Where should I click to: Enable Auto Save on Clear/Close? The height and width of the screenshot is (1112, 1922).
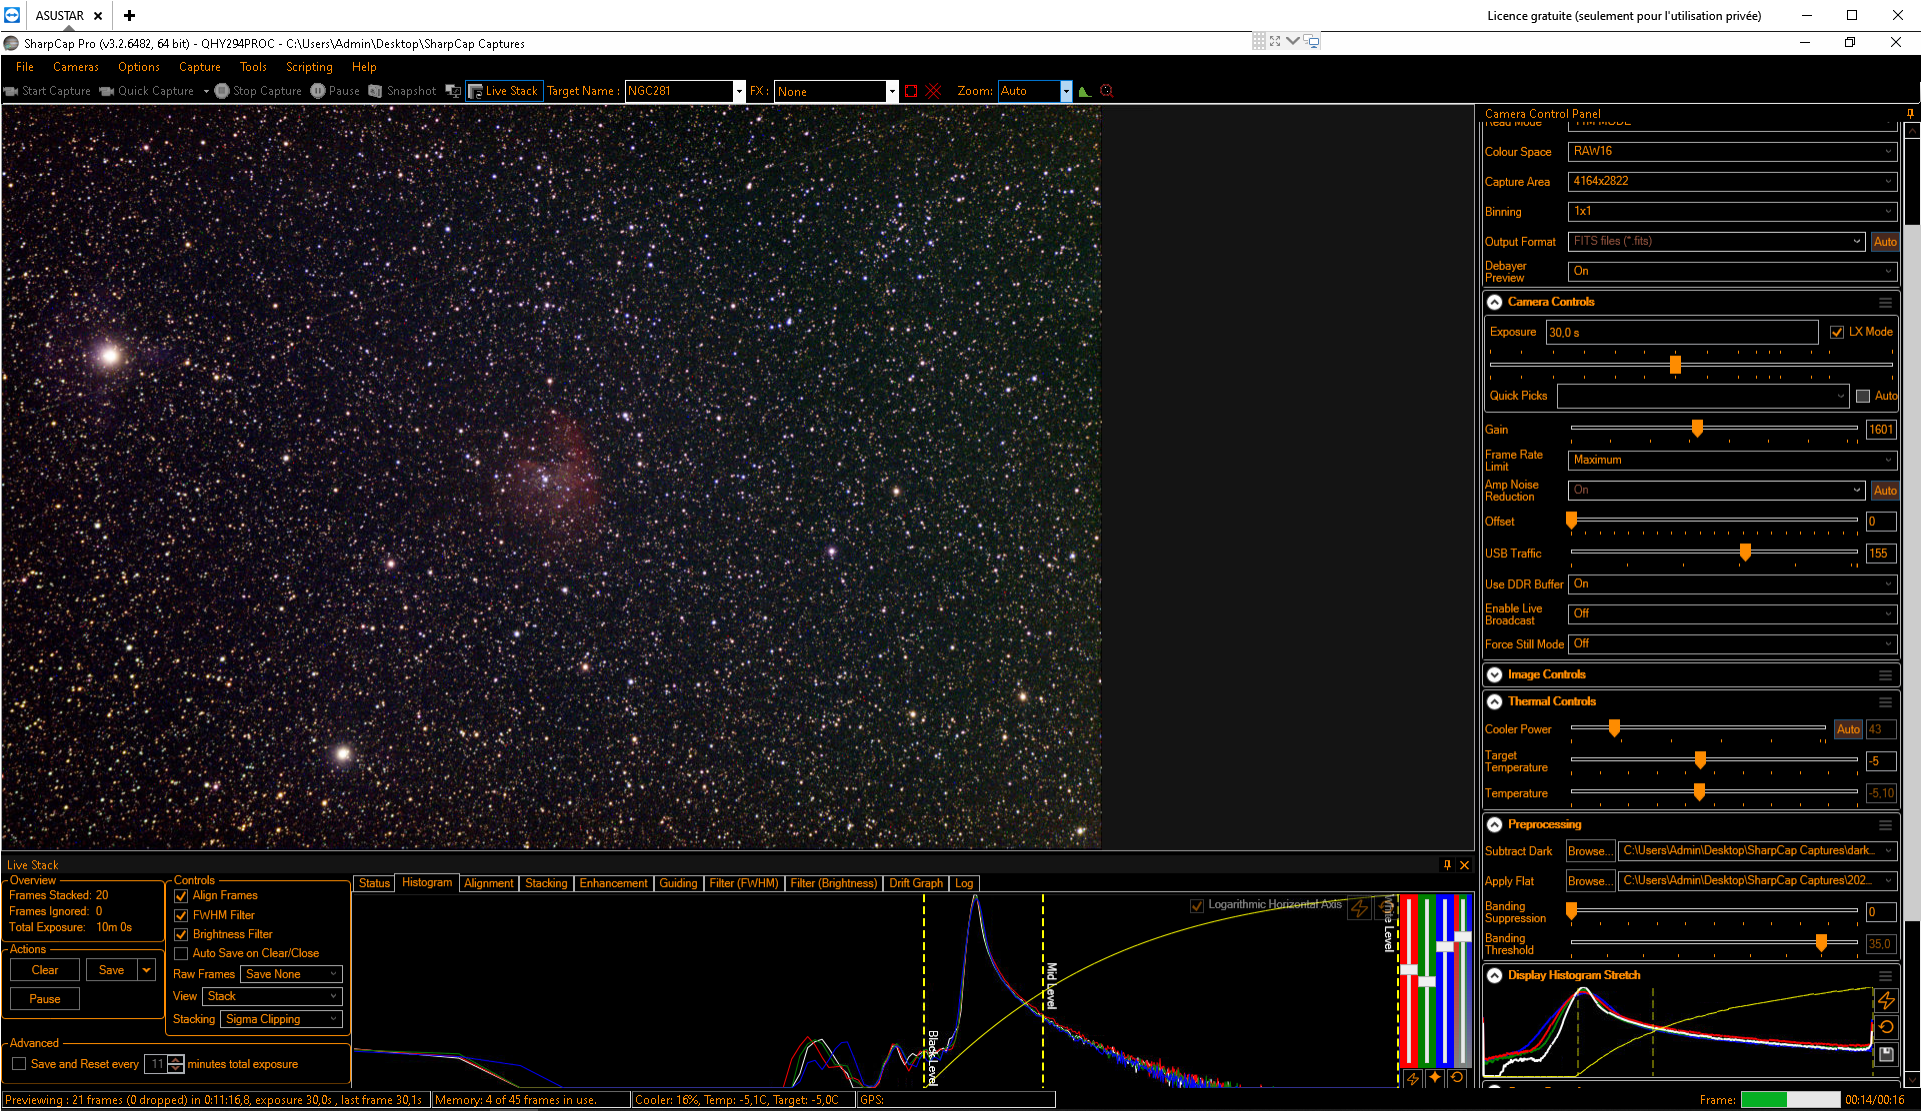click(181, 954)
